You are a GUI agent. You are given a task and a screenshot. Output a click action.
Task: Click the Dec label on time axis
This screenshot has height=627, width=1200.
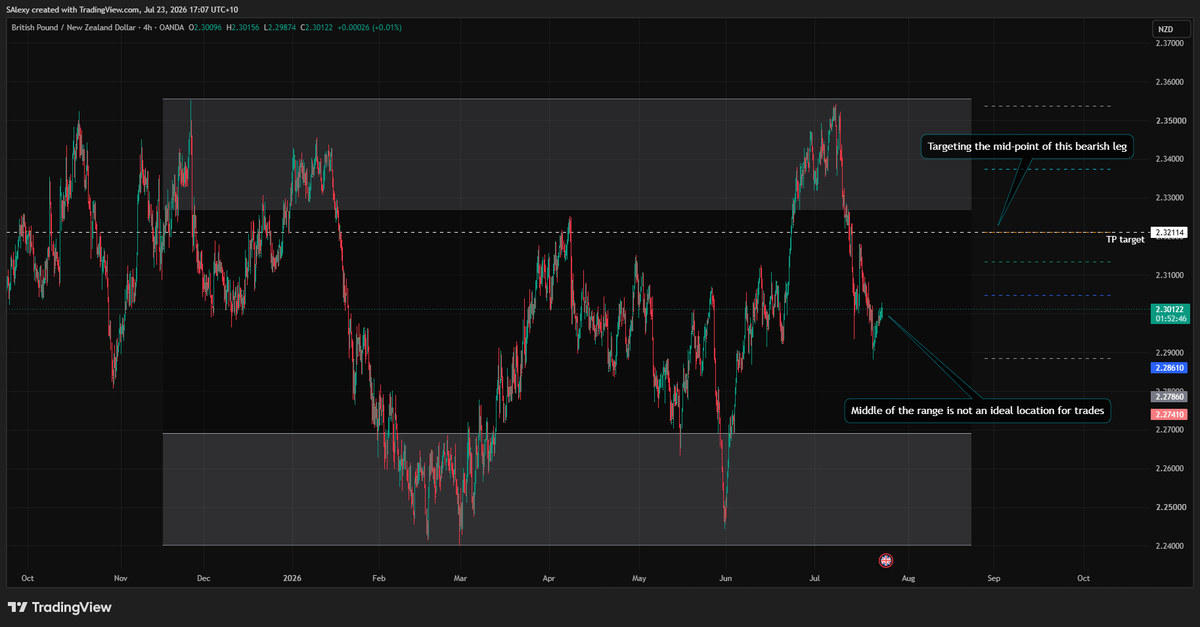coord(203,578)
